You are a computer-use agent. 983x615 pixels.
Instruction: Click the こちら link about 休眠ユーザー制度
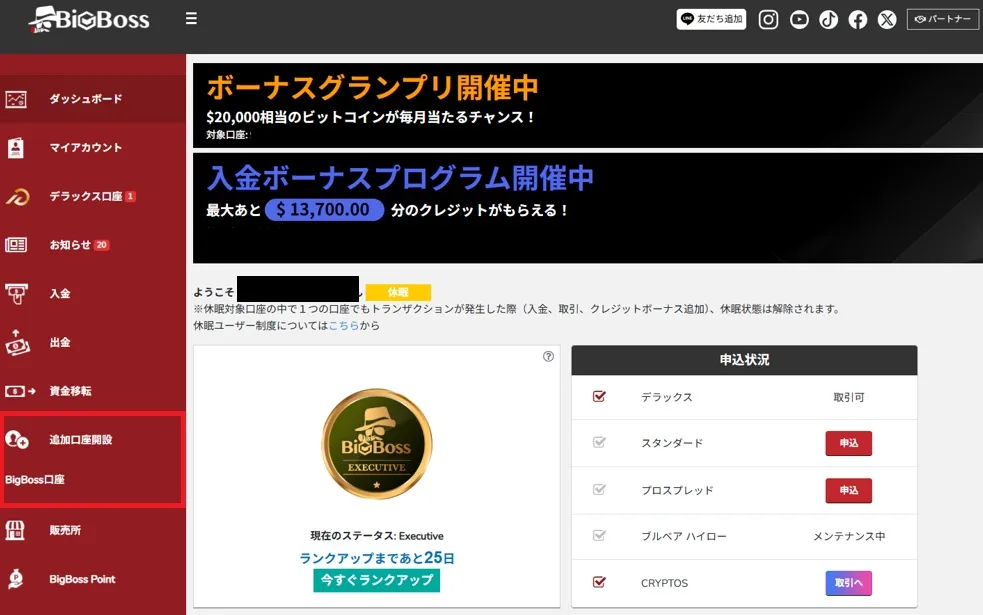coord(345,326)
